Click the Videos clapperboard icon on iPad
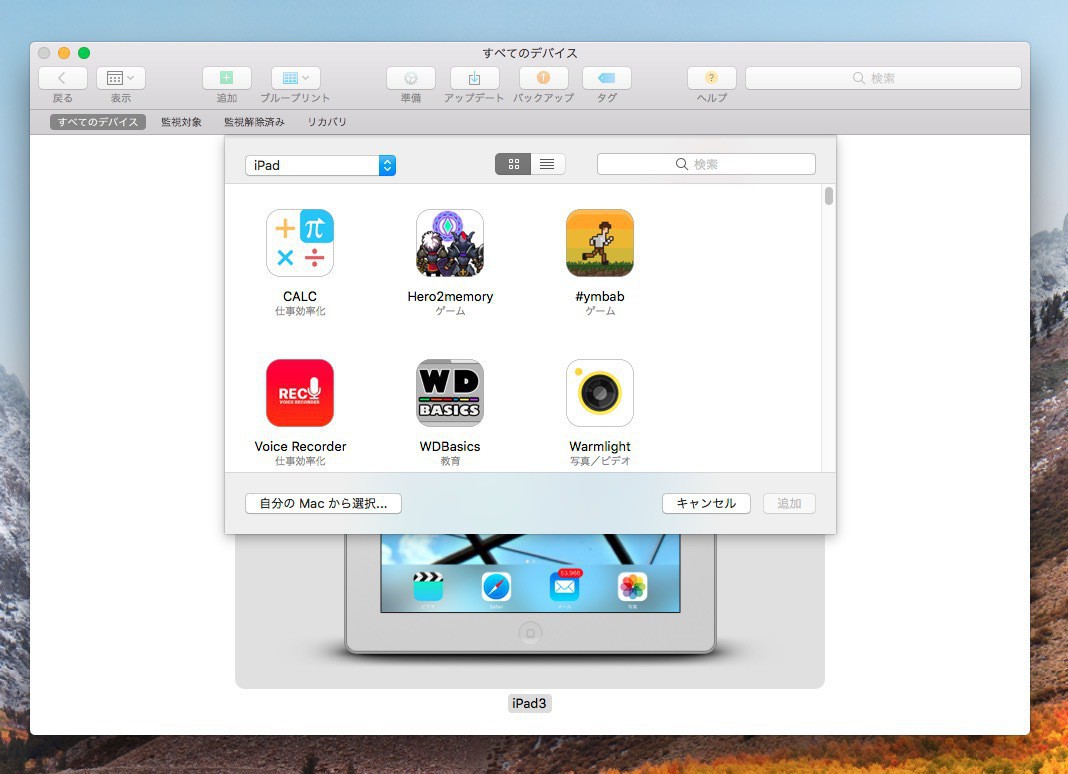The image size is (1068, 774). 428,587
